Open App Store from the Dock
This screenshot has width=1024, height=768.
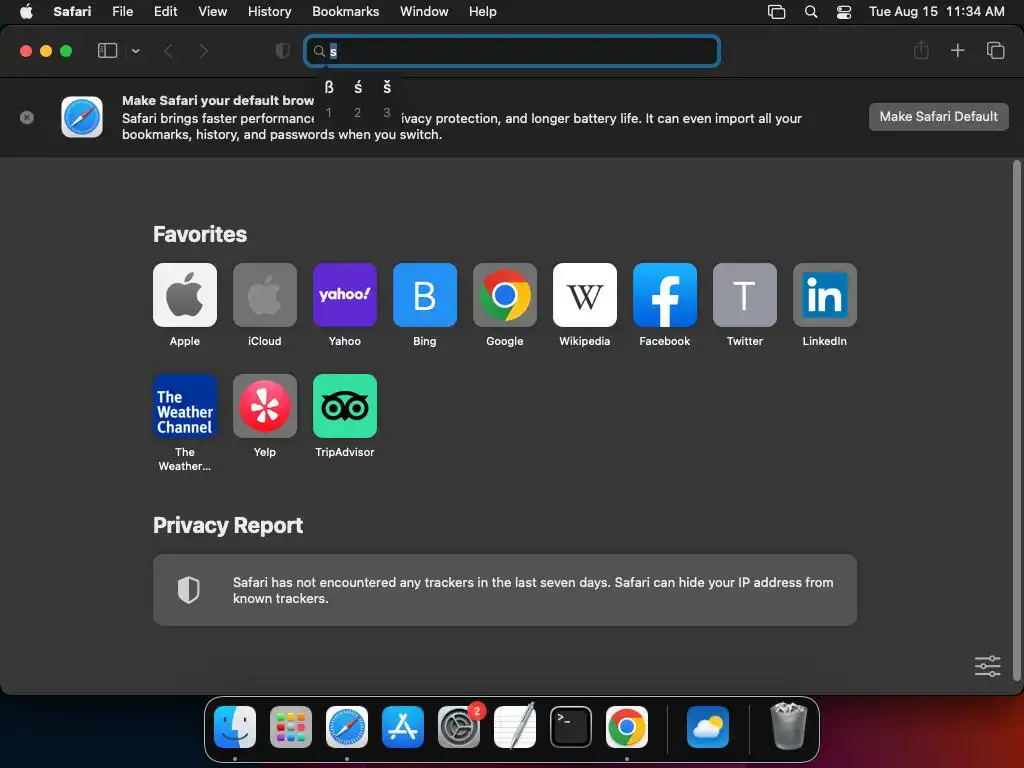pyautogui.click(x=403, y=727)
